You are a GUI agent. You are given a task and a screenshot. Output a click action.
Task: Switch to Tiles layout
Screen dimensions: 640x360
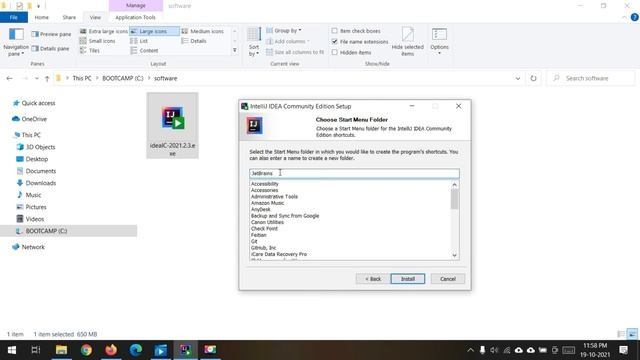[x=90, y=51]
